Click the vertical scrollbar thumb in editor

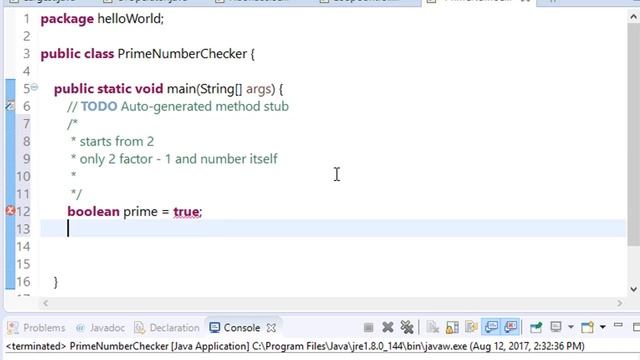pos(633,135)
